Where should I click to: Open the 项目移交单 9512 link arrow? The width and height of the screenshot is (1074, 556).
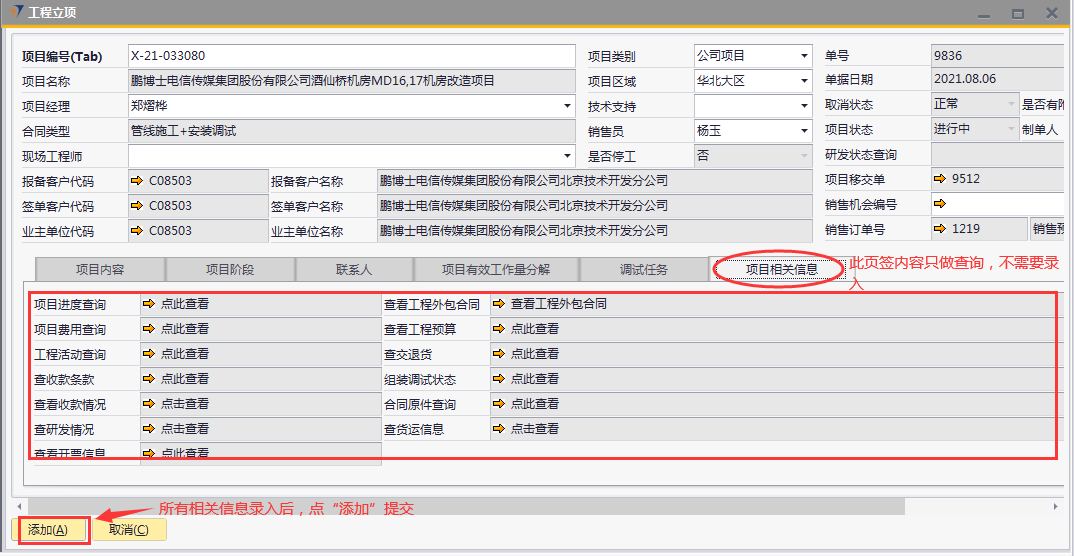point(940,180)
